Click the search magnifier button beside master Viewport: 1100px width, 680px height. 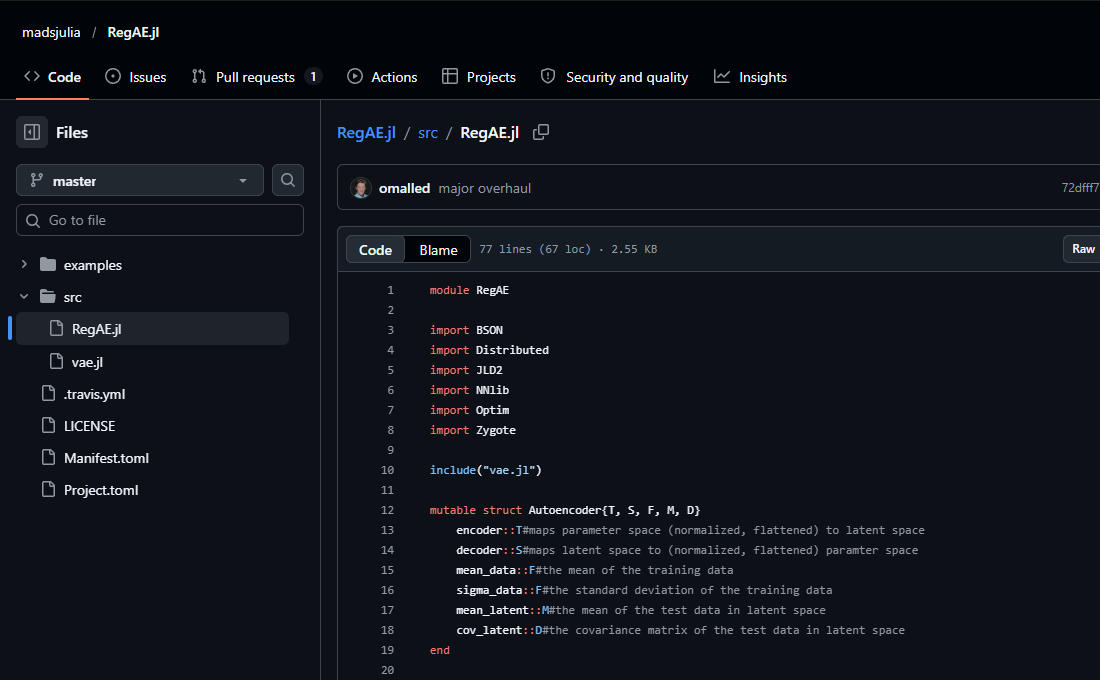click(x=288, y=180)
